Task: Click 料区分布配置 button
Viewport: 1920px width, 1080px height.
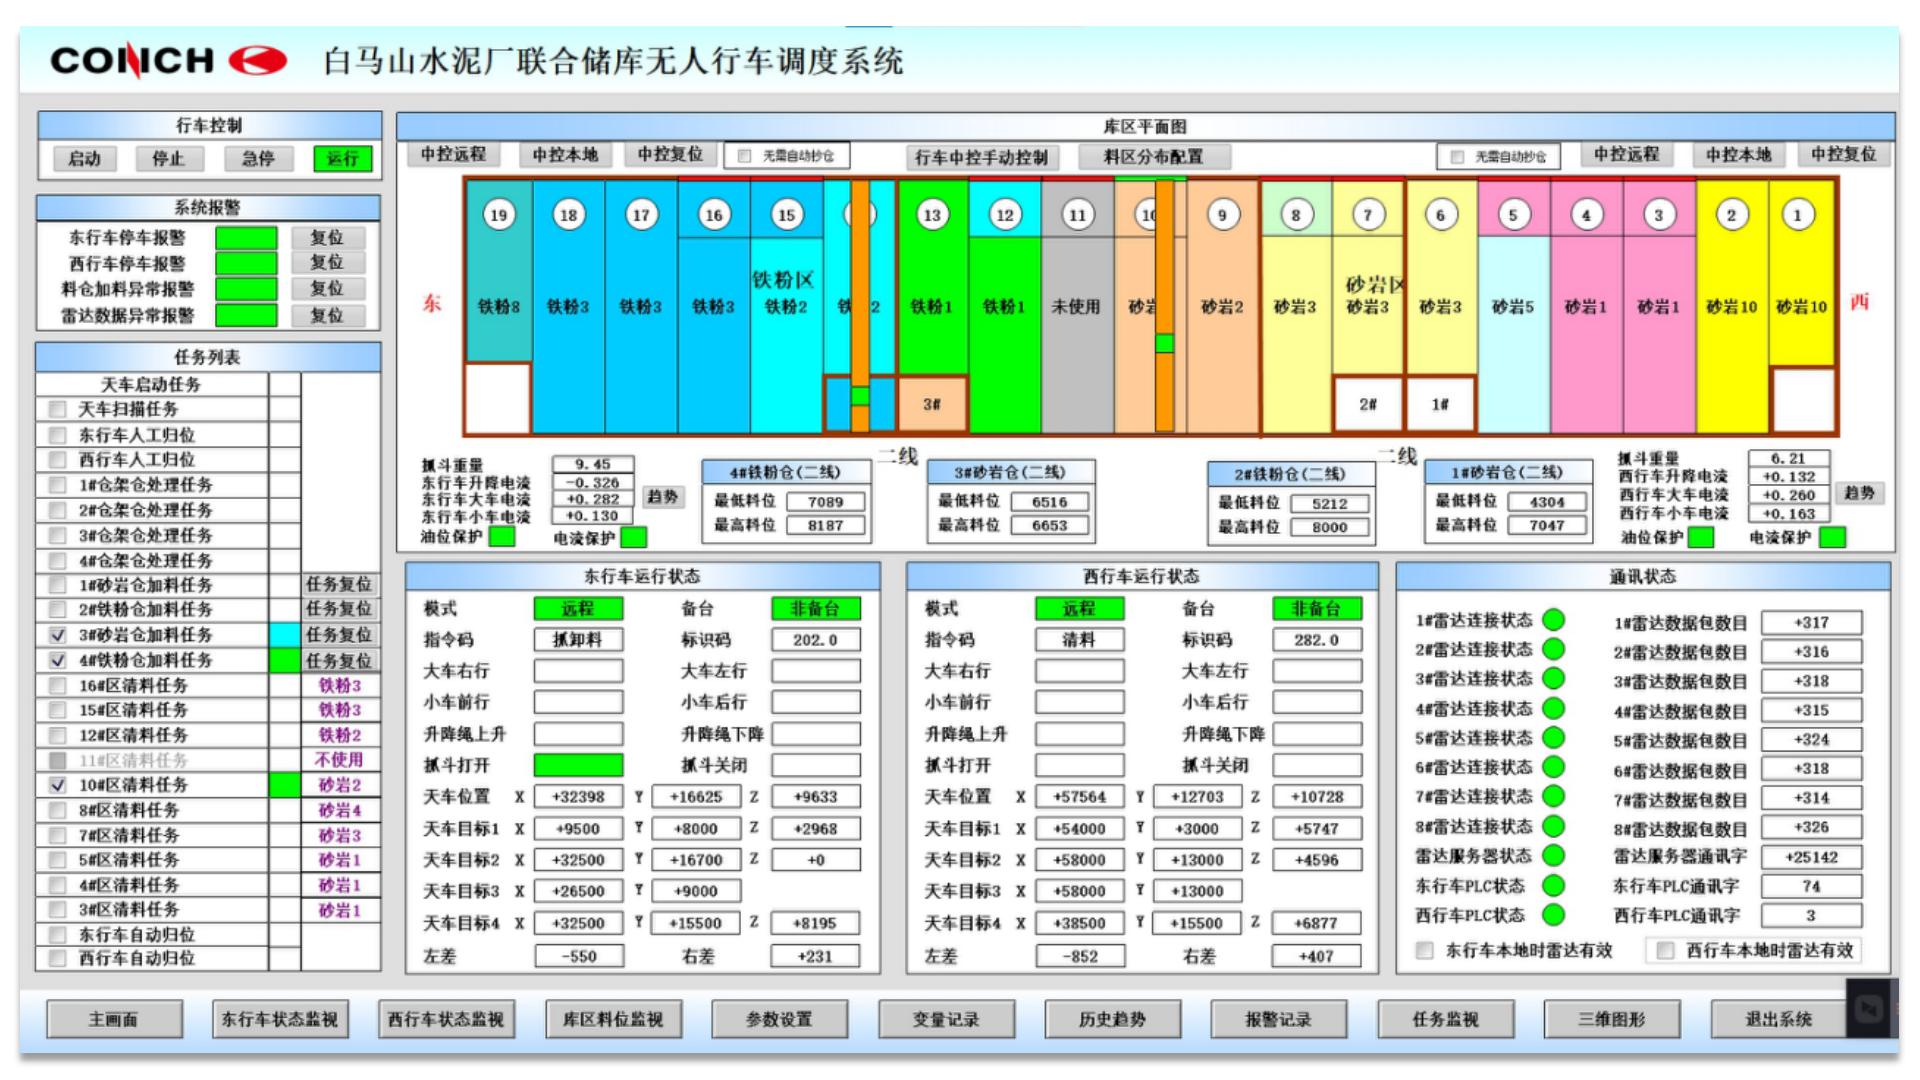Action: [x=1153, y=157]
